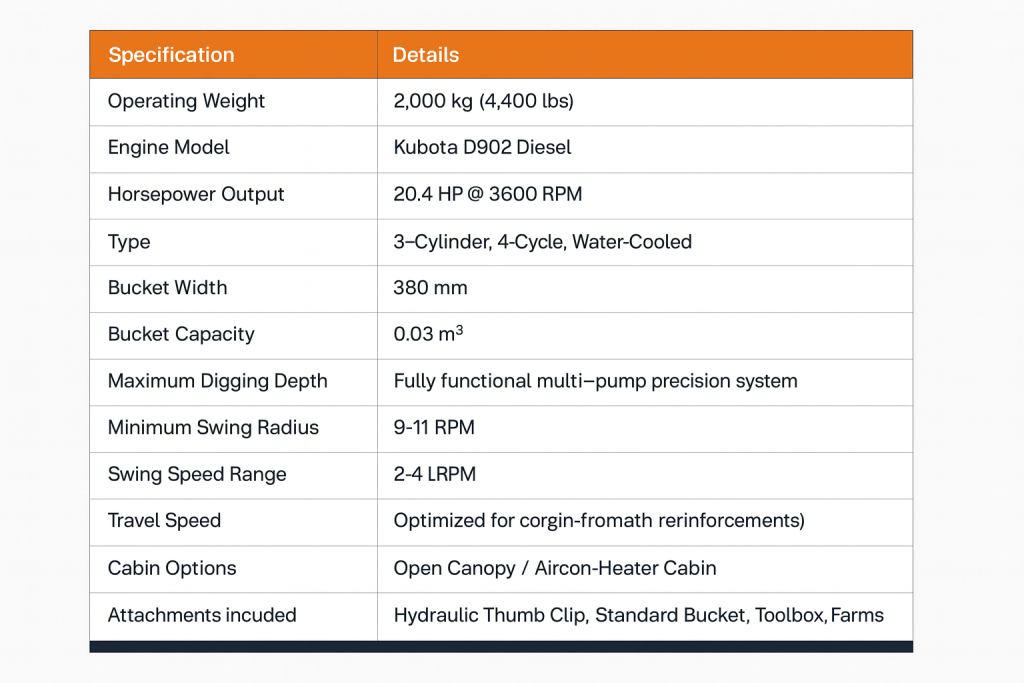The height and width of the screenshot is (683, 1024).
Task: Select the Maximum Digging Depth label
Action: [x=217, y=381]
